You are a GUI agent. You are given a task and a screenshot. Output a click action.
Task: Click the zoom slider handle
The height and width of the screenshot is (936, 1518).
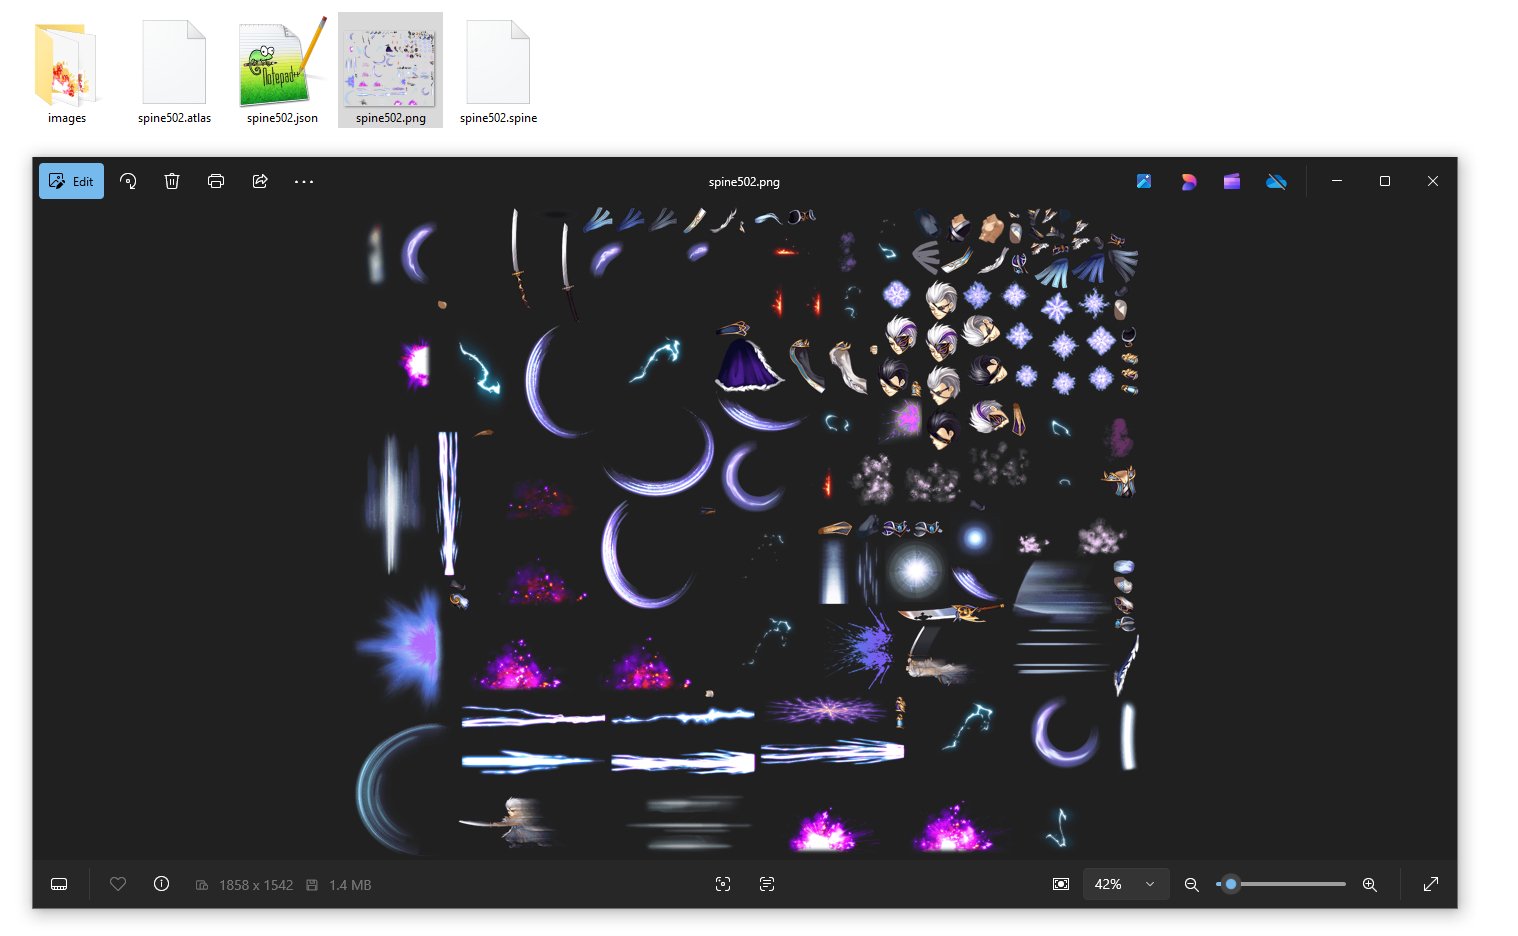(x=1231, y=884)
